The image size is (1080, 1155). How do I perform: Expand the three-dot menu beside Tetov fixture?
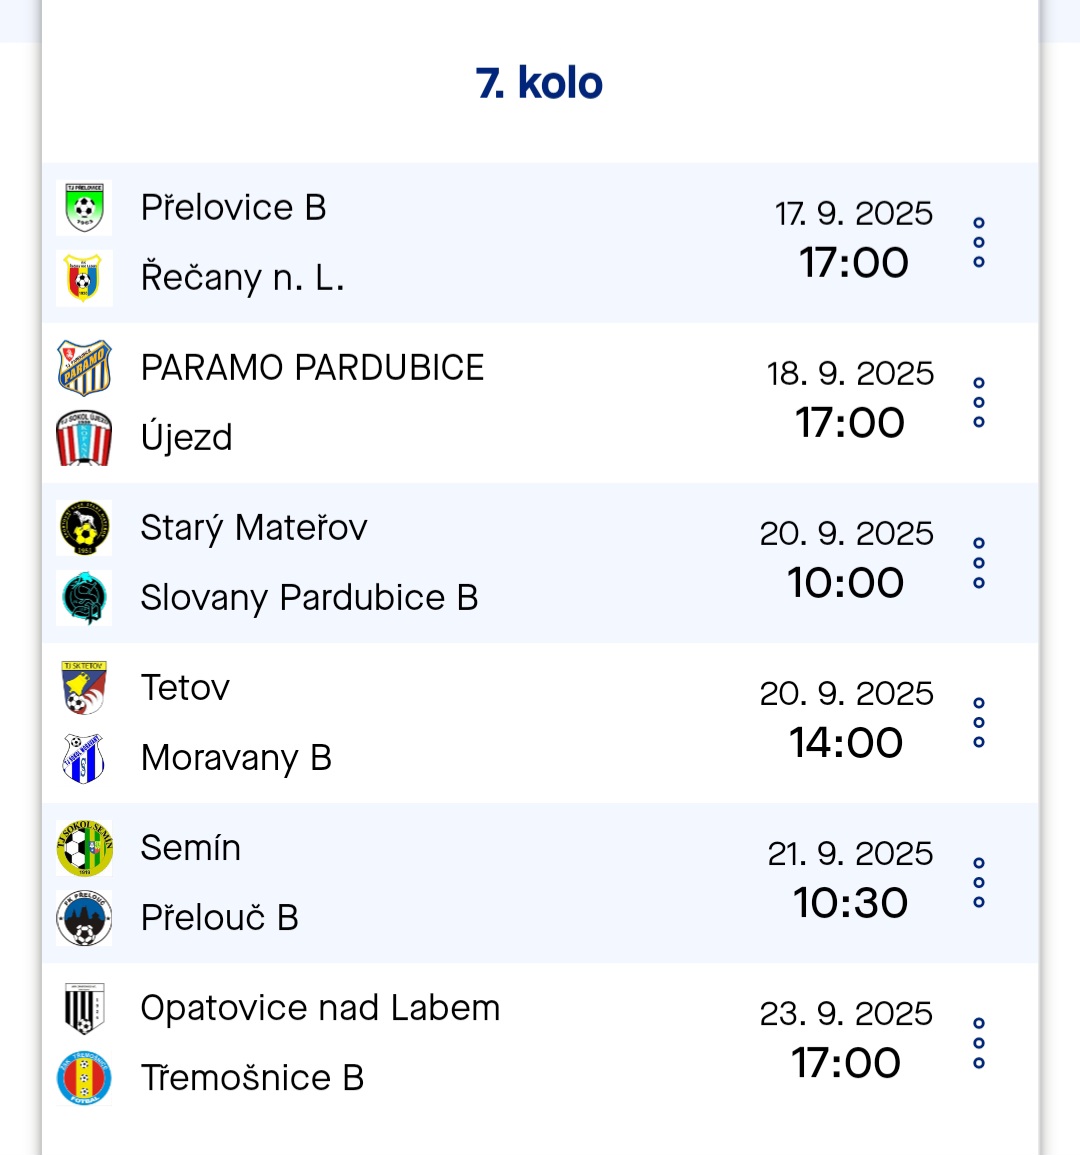click(979, 720)
